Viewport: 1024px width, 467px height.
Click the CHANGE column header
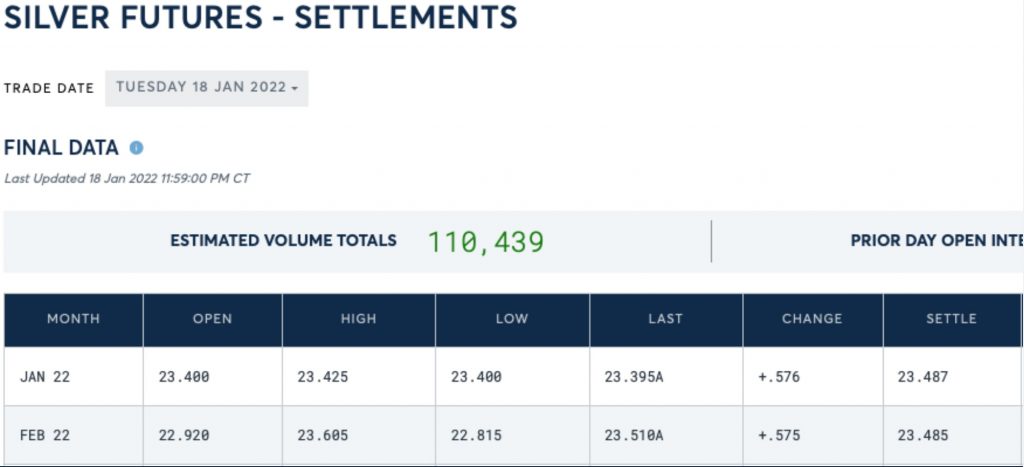click(x=812, y=319)
